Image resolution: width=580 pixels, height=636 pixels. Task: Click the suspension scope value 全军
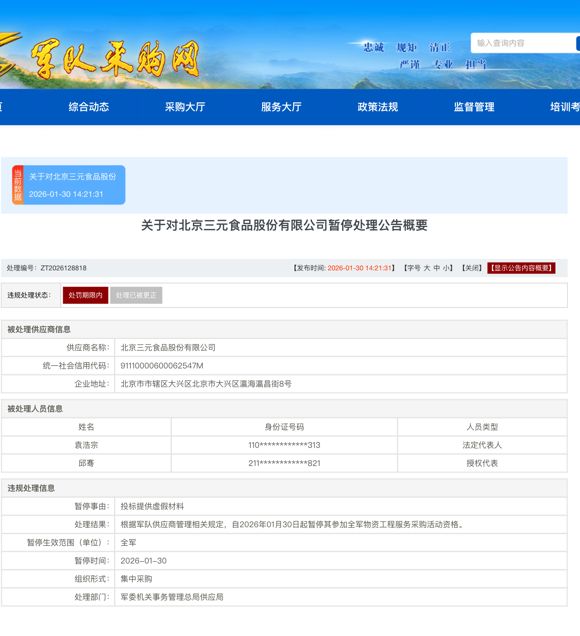[x=128, y=543]
